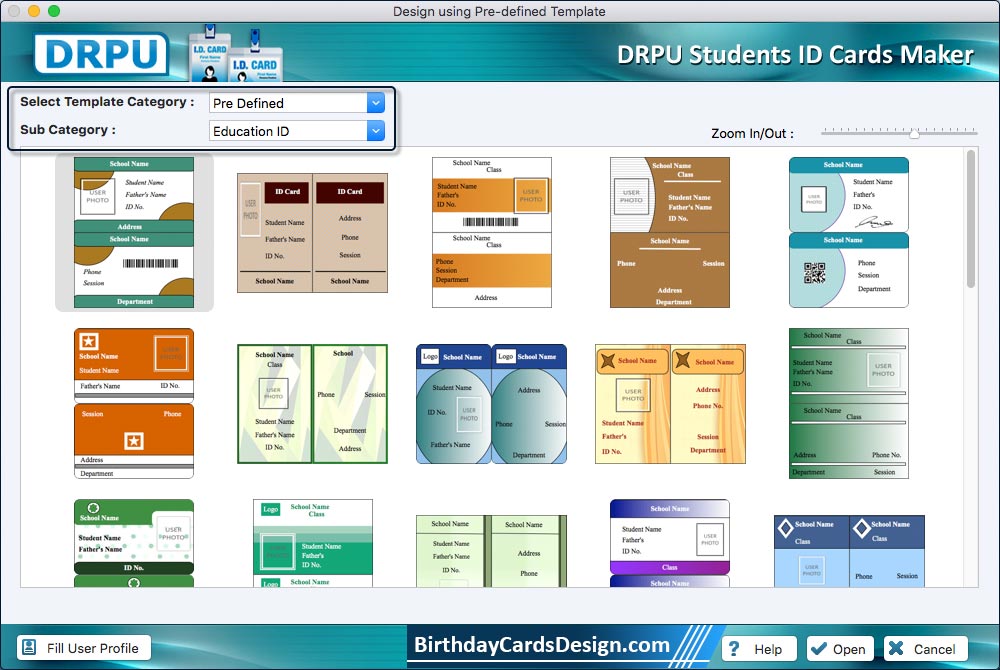Click the vertical scrollbar of template list
This screenshot has width=1000, height=670.
971,219
